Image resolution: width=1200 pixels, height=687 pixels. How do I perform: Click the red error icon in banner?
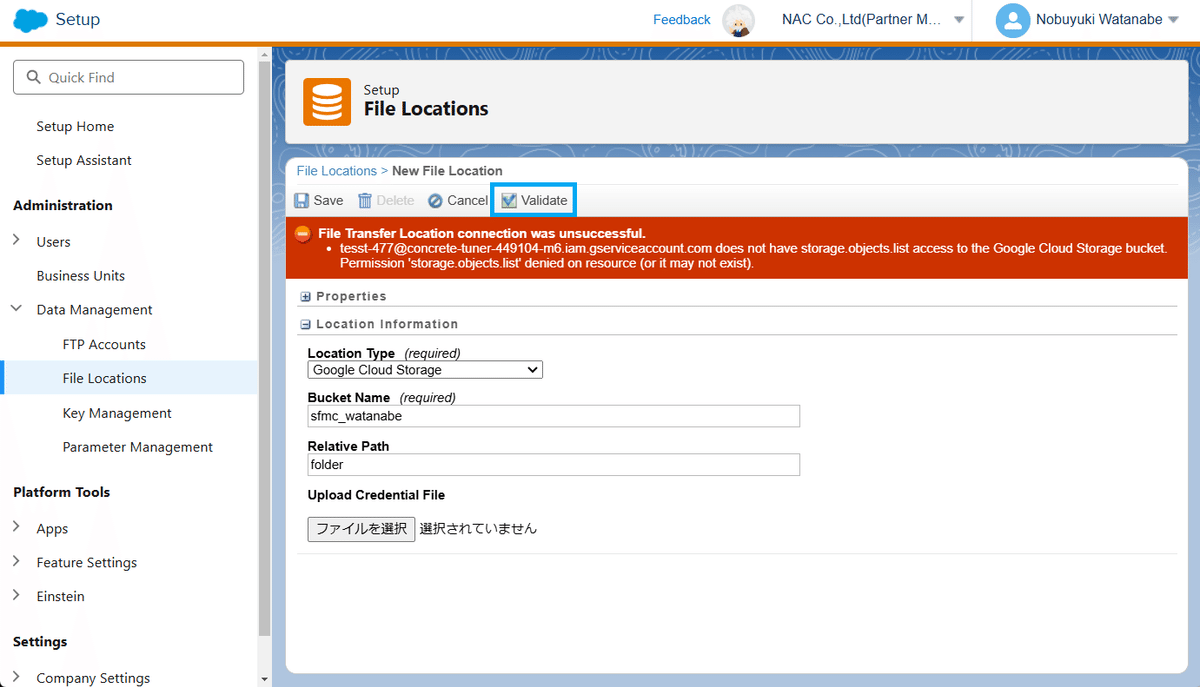(303, 234)
